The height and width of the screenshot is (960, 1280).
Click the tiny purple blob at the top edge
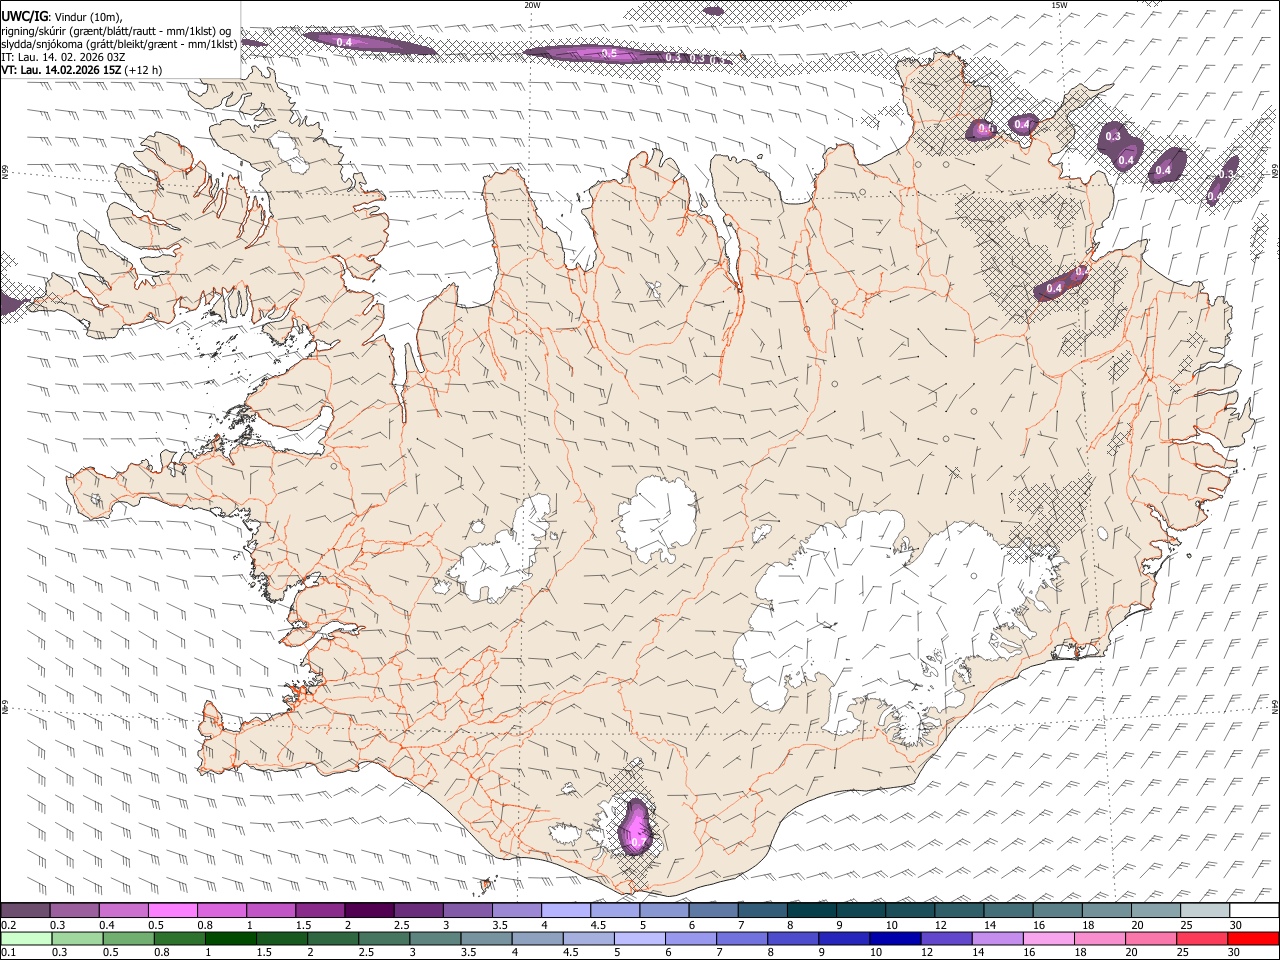point(713,11)
